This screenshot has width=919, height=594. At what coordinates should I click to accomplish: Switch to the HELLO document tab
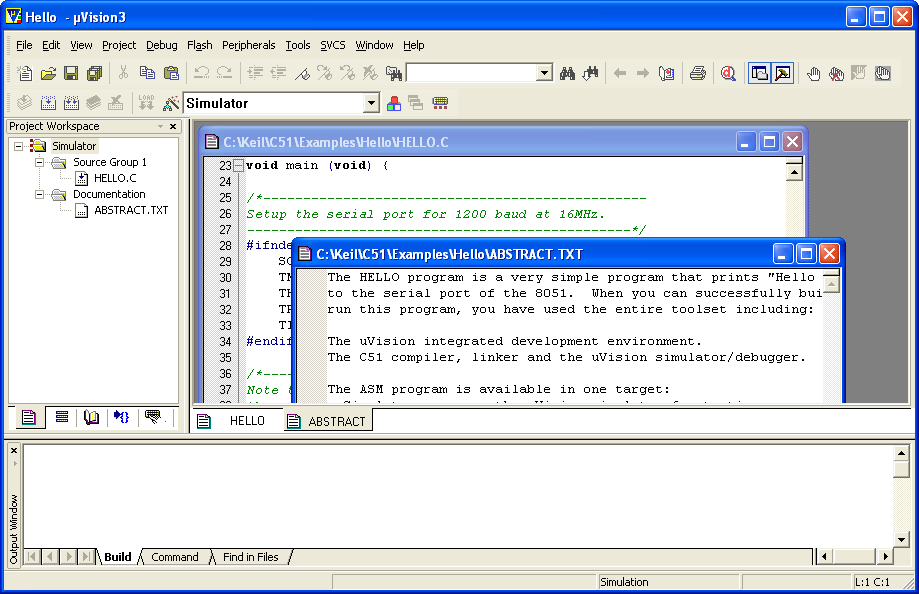pos(238,421)
